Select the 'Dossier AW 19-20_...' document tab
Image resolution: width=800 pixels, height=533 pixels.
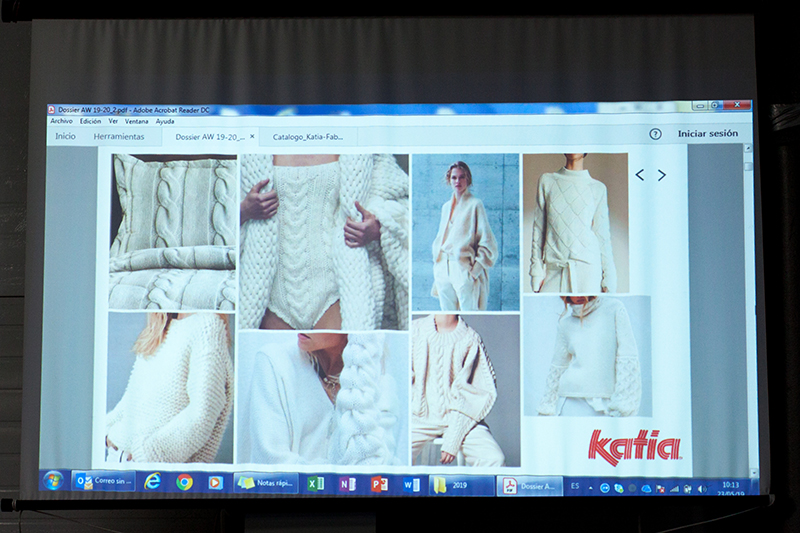[210, 137]
